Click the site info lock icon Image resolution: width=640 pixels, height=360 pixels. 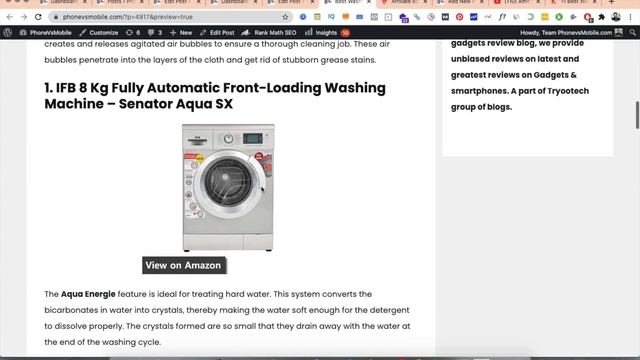[x=56, y=17]
